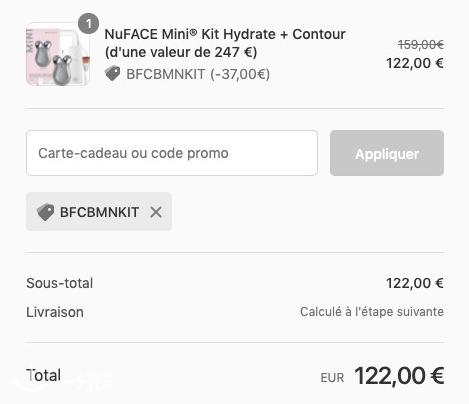Click the Total amount 122,00 €
The width and height of the screenshot is (469, 404).
pyautogui.click(x=399, y=376)
